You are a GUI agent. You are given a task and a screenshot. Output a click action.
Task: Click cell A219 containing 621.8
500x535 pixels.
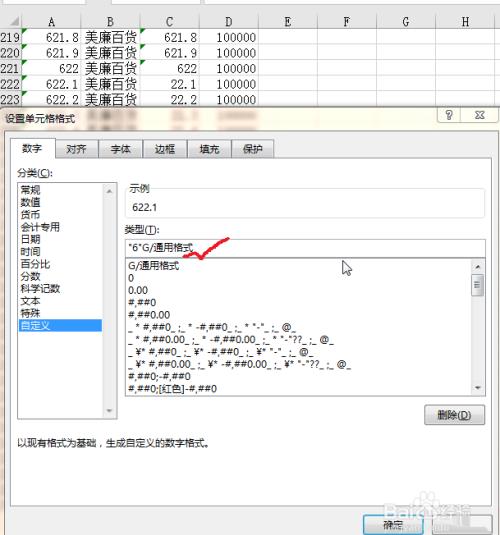pyautogui.click(x=51, y=37)
